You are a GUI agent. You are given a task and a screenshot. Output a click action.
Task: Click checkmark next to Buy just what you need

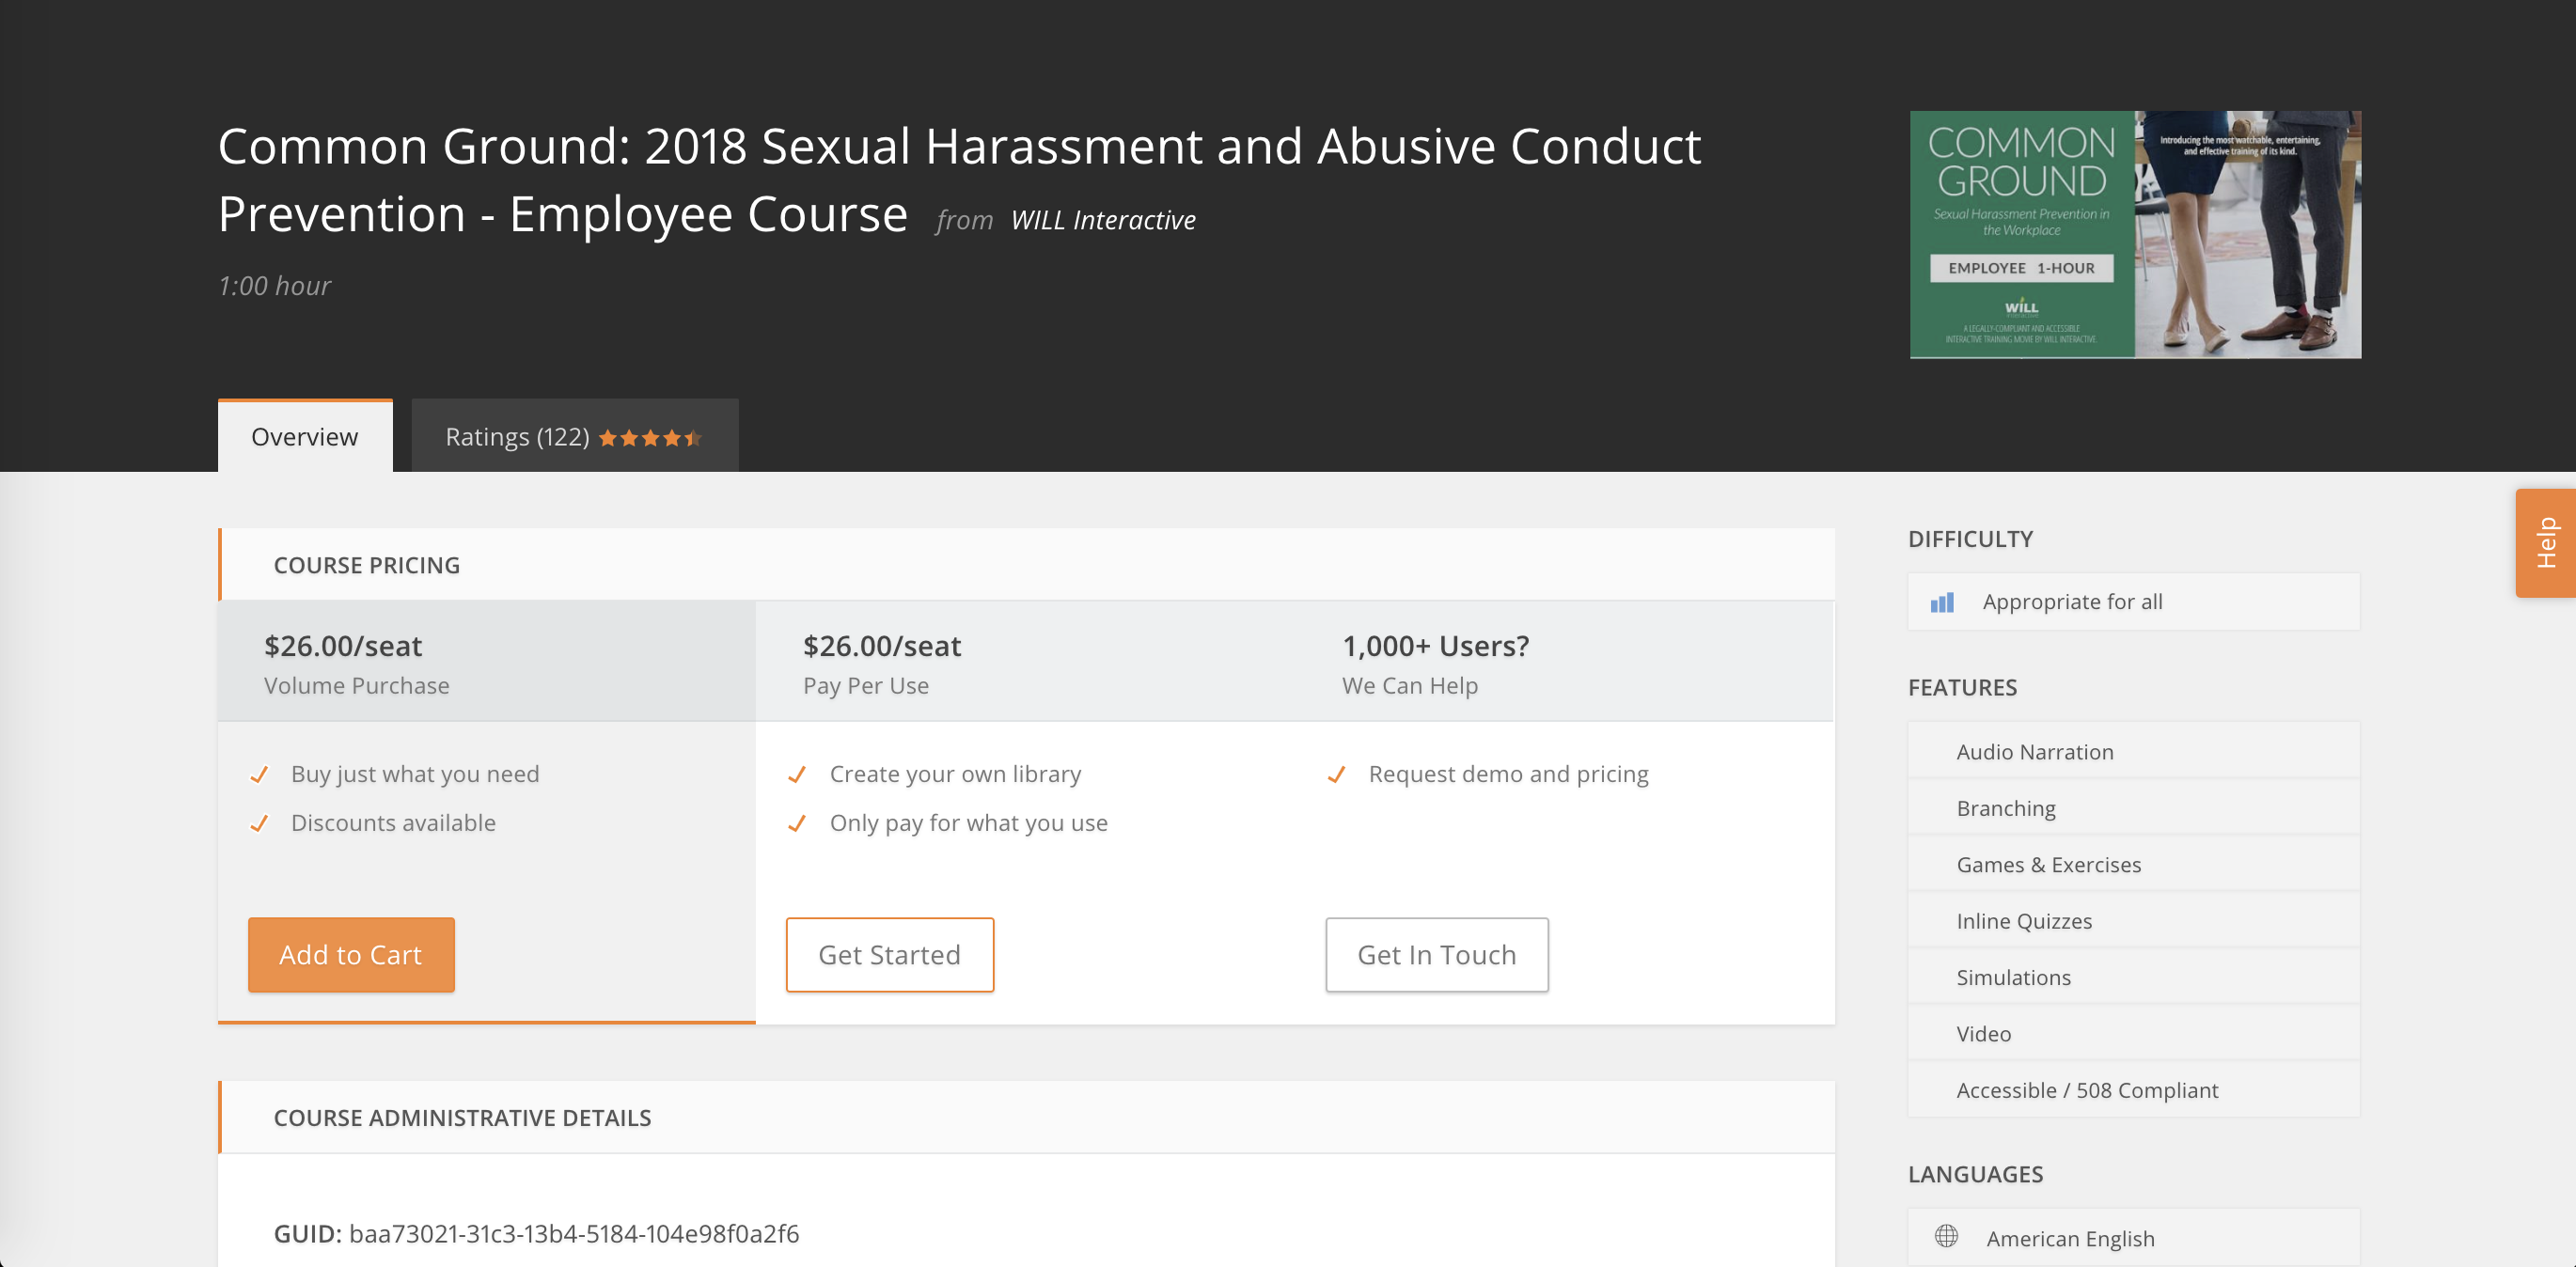pos(259,775)
